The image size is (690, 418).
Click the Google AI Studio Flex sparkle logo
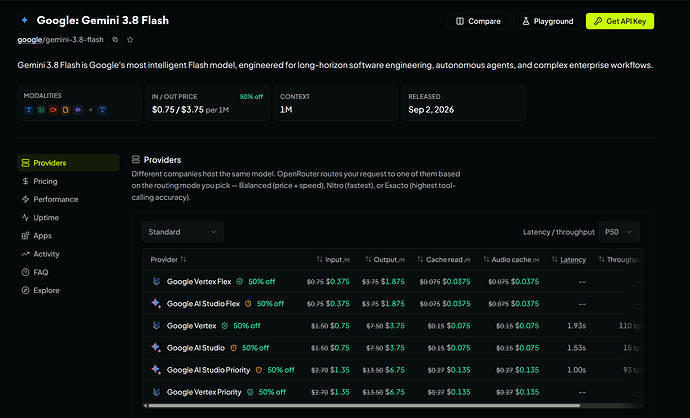(156, 303)
